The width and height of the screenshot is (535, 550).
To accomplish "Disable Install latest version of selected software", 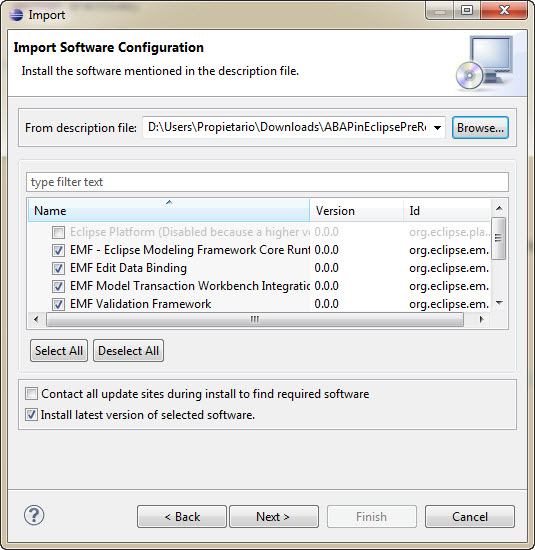I will point(31,415).
